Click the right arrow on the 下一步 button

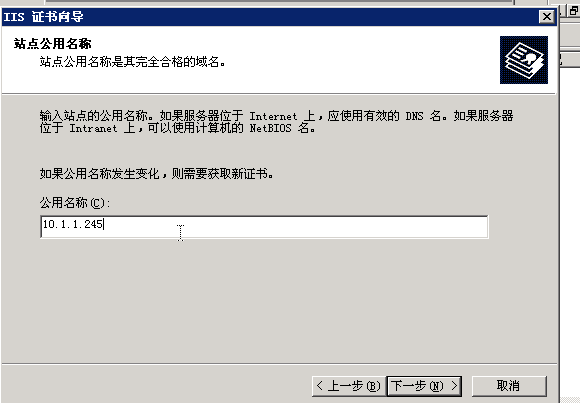(454, 386)
